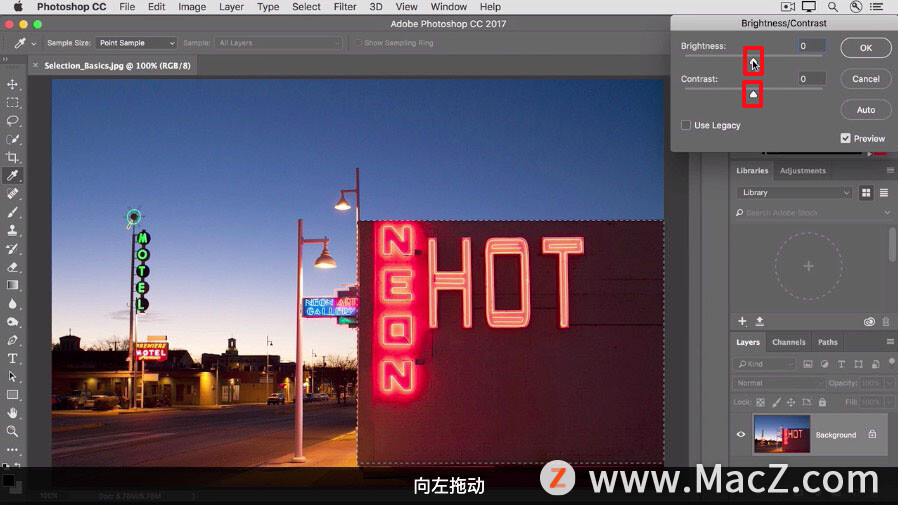Screen dimensions: 898x505
Task: Toggle smart object filter in Layers panel
Action: [x=876, y=364]
